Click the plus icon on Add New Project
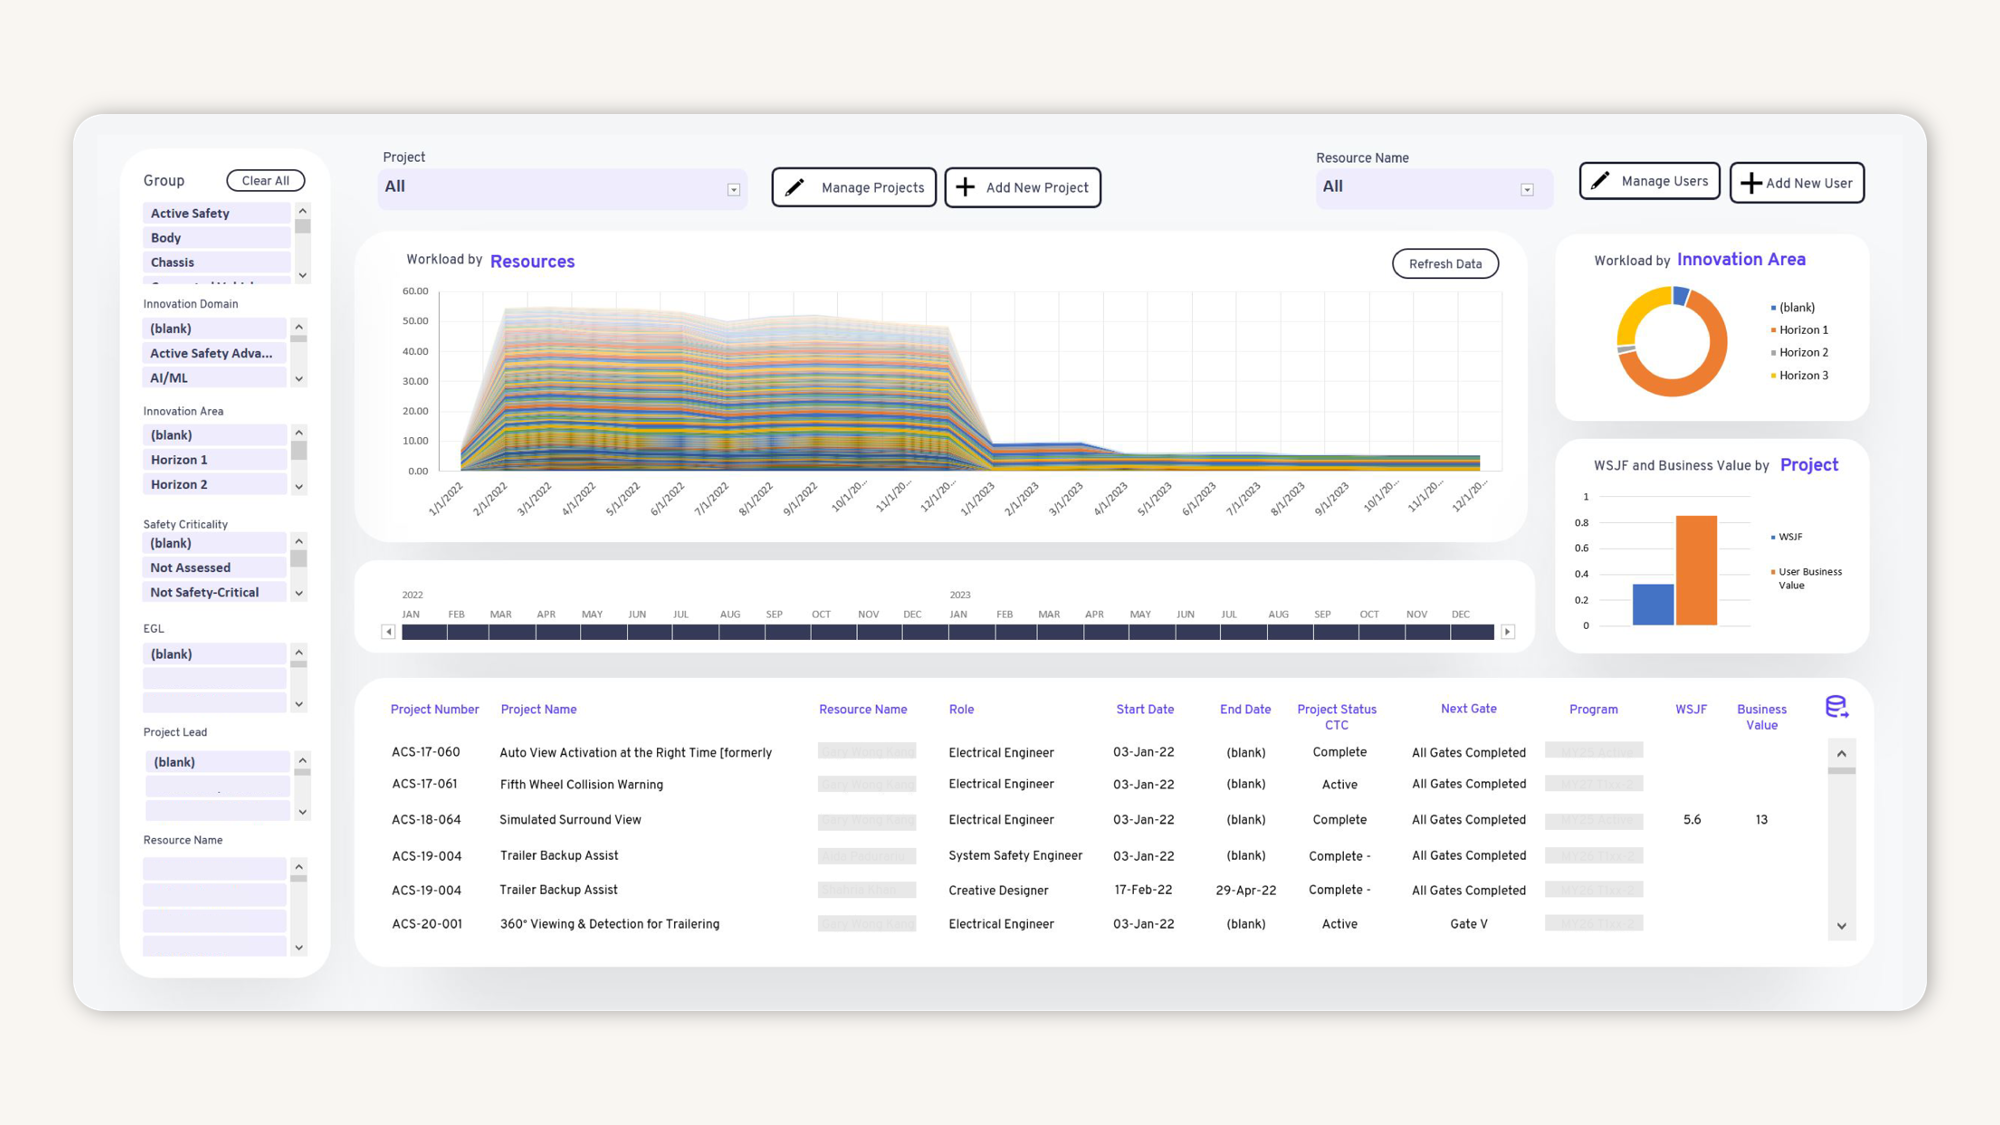Image resolution: width=2000 pixels, height=1125 pixels. coord(965,187)
